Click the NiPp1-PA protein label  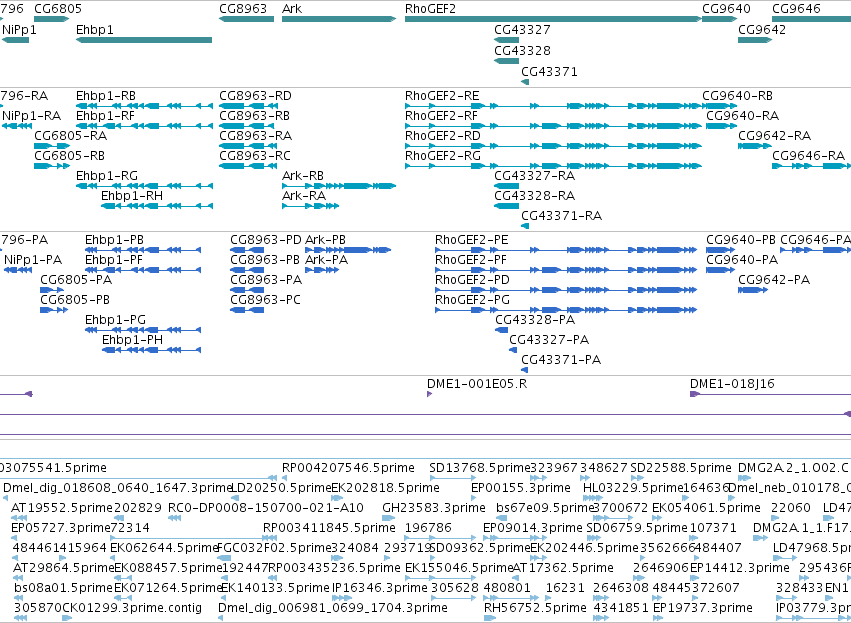(x=33, y=260)
